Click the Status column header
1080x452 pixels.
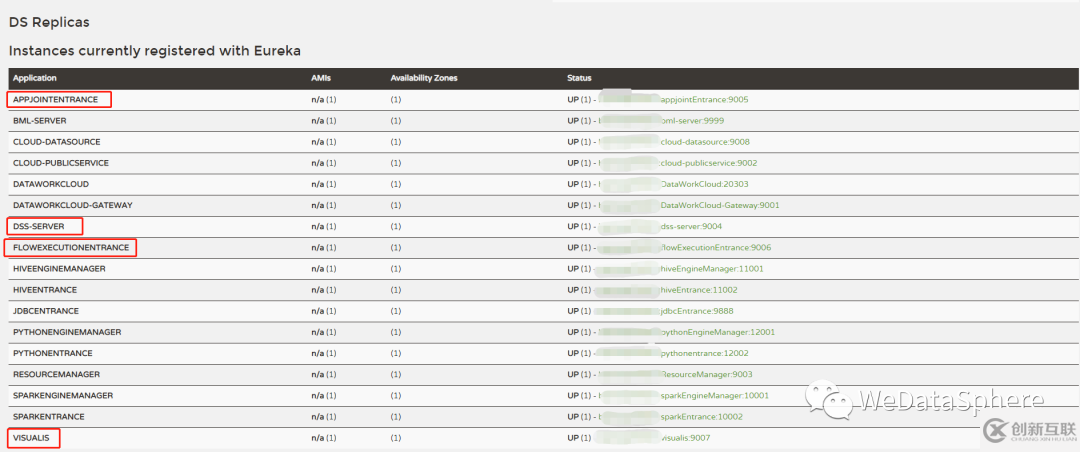579,77
